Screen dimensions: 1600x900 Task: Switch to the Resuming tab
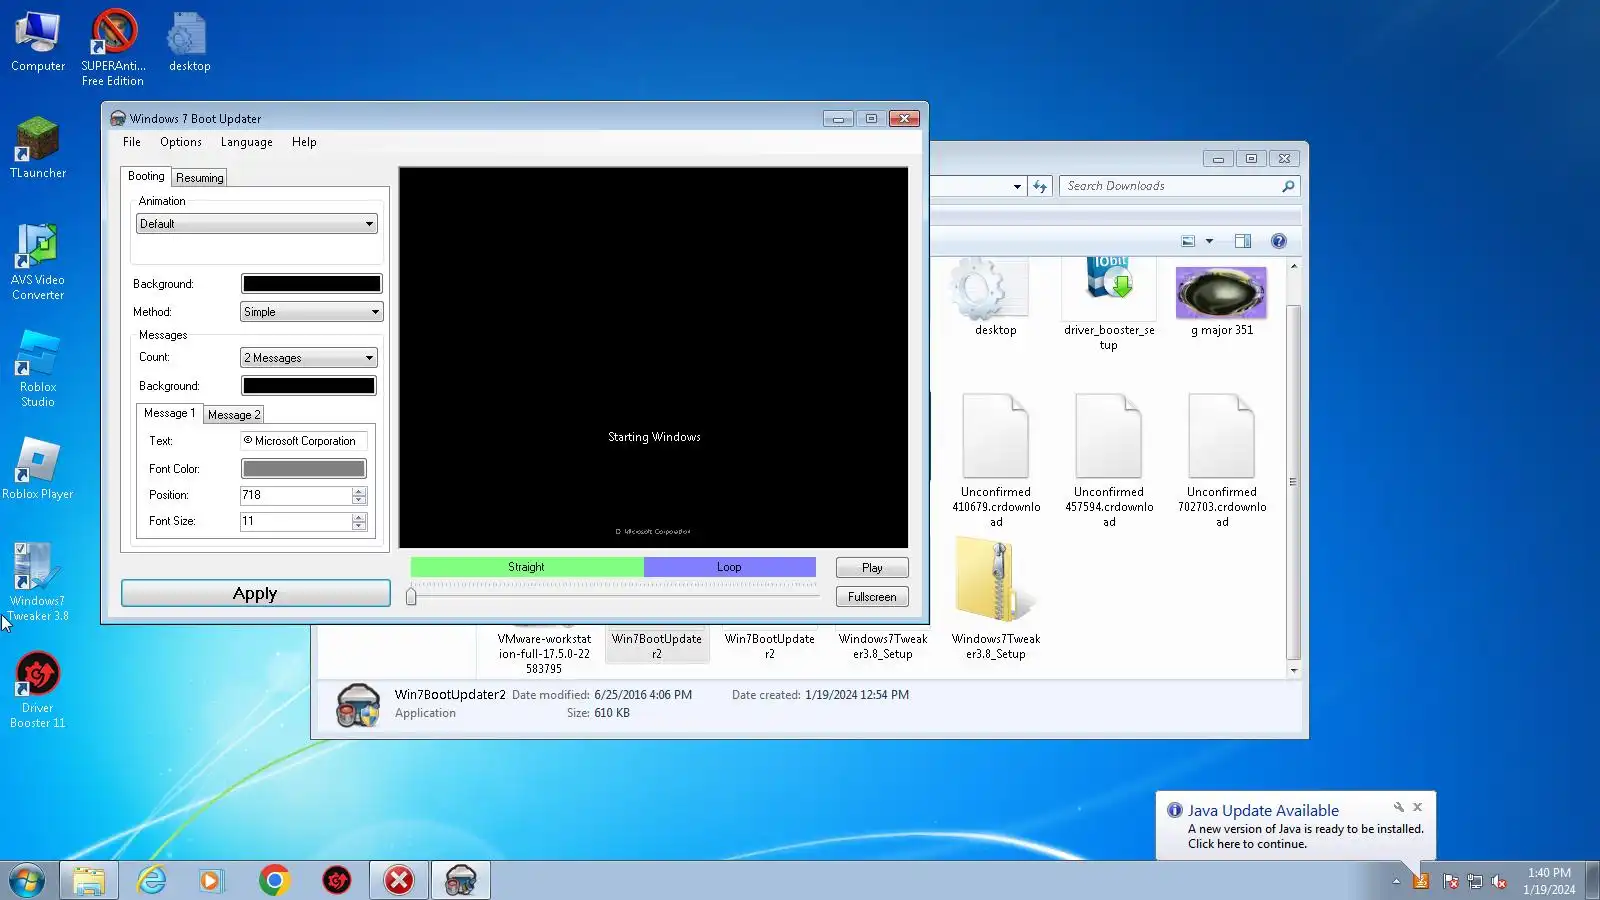click(200, 178)
